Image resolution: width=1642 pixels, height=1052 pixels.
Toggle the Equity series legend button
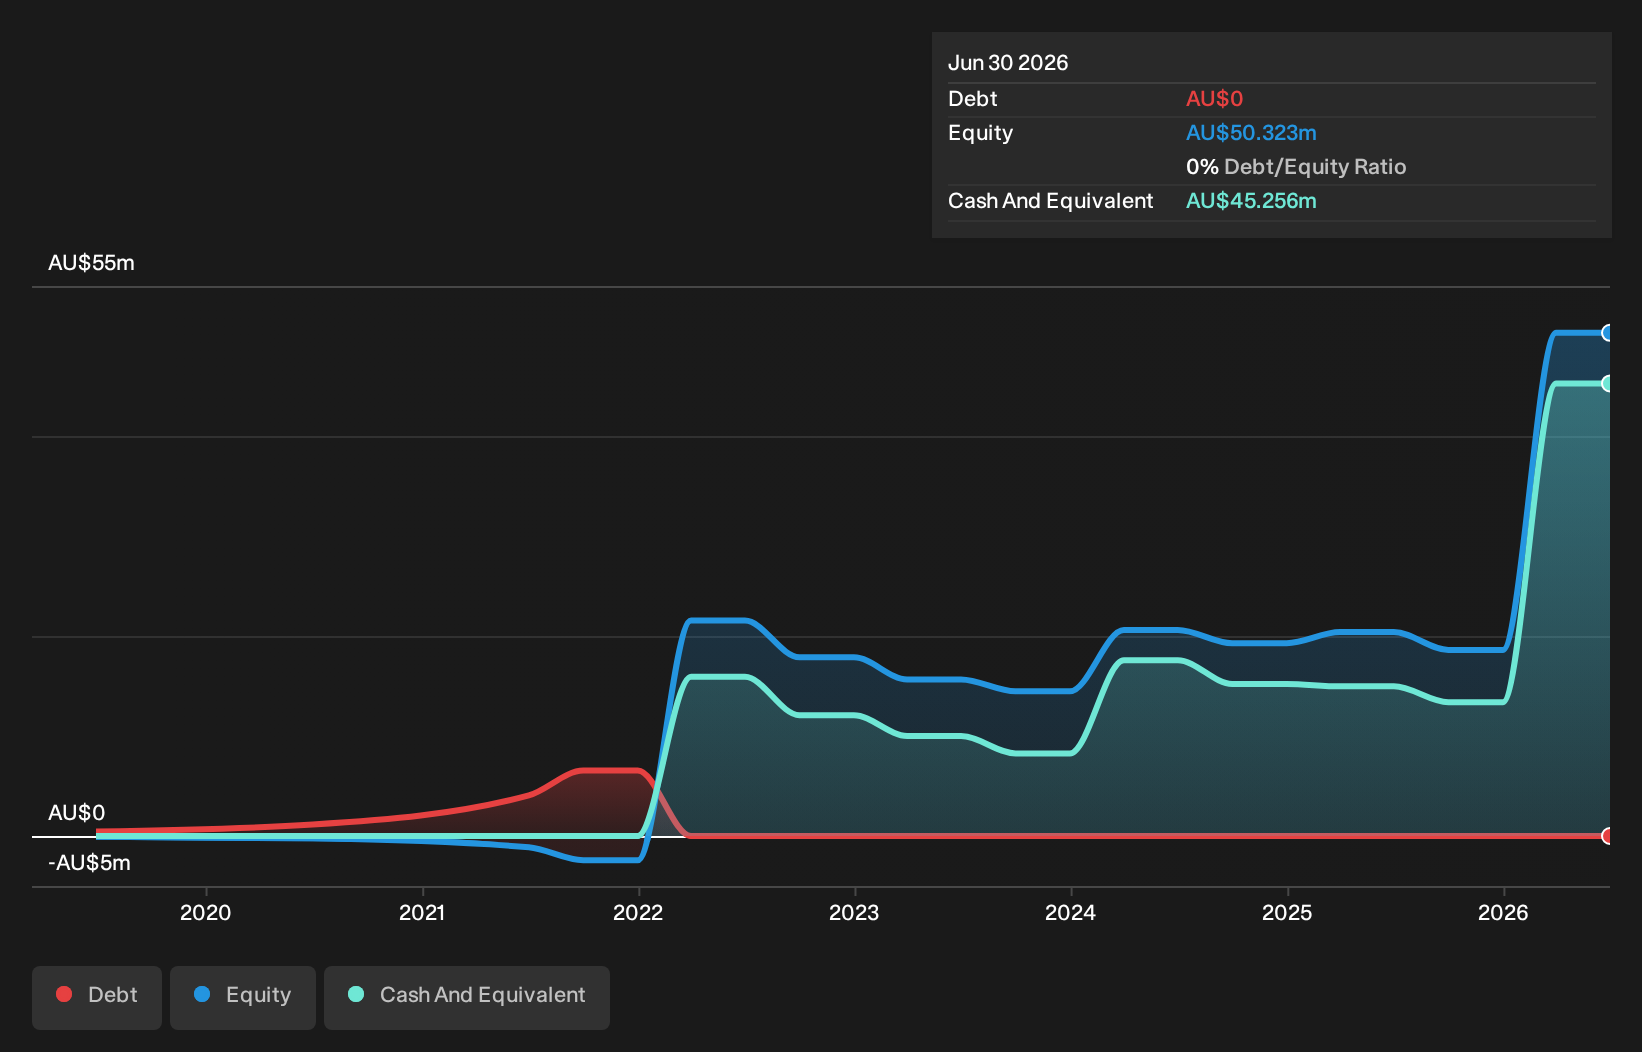[x=243, y=997]
